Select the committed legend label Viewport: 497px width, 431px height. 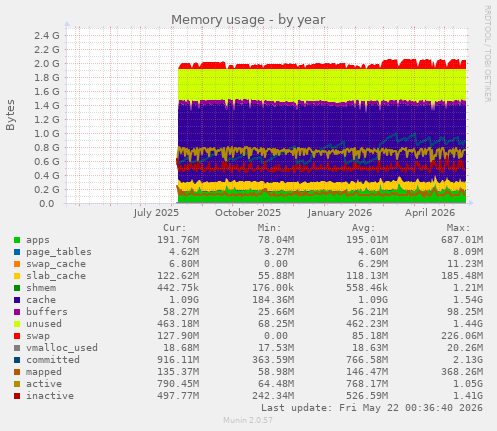[53, 360]
